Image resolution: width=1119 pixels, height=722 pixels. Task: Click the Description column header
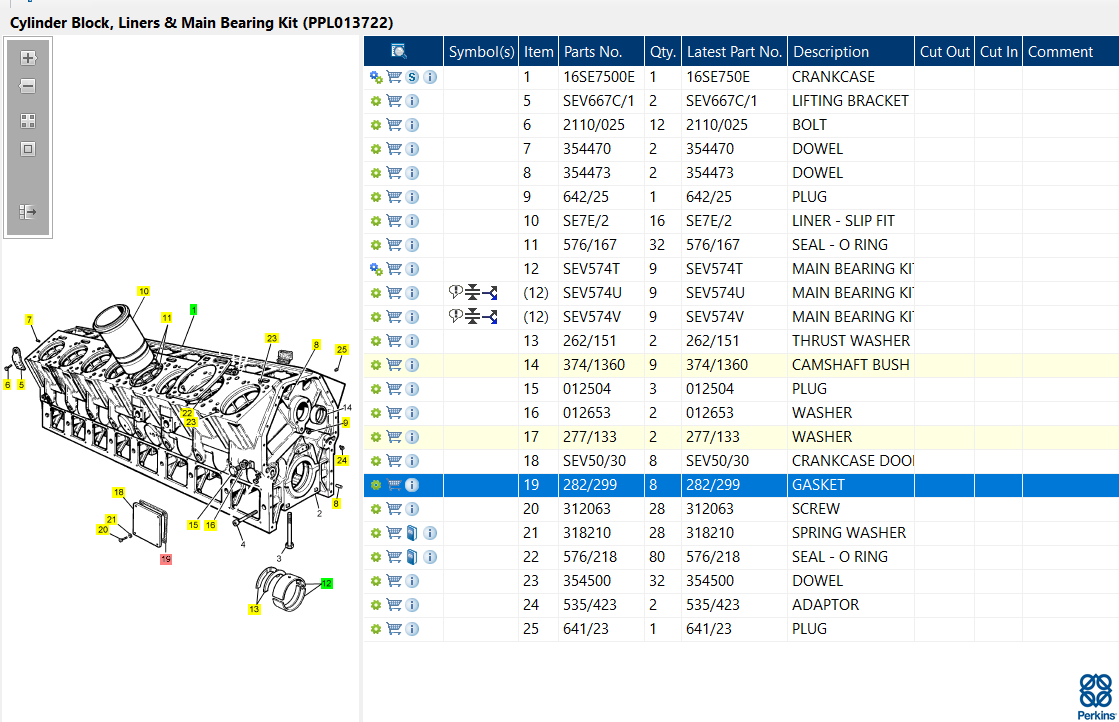click(x=830, y=52)
